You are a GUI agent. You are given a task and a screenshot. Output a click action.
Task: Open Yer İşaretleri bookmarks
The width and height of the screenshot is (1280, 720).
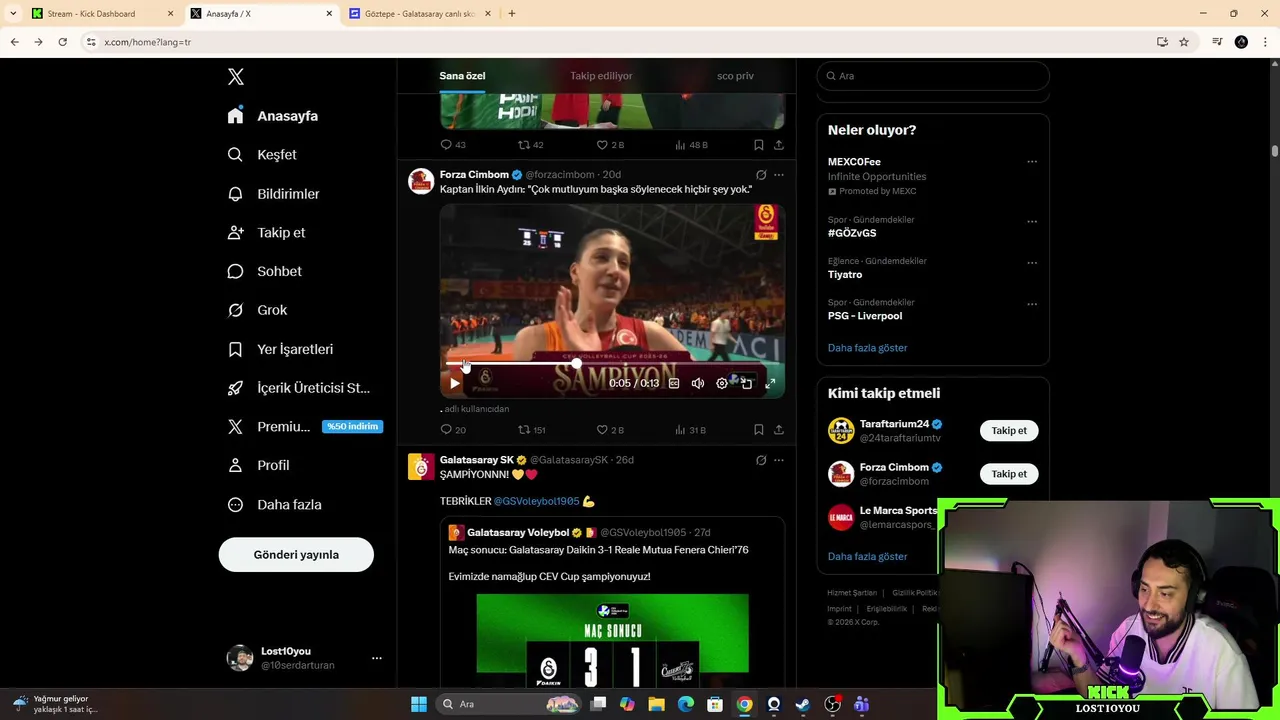[281, 349]
